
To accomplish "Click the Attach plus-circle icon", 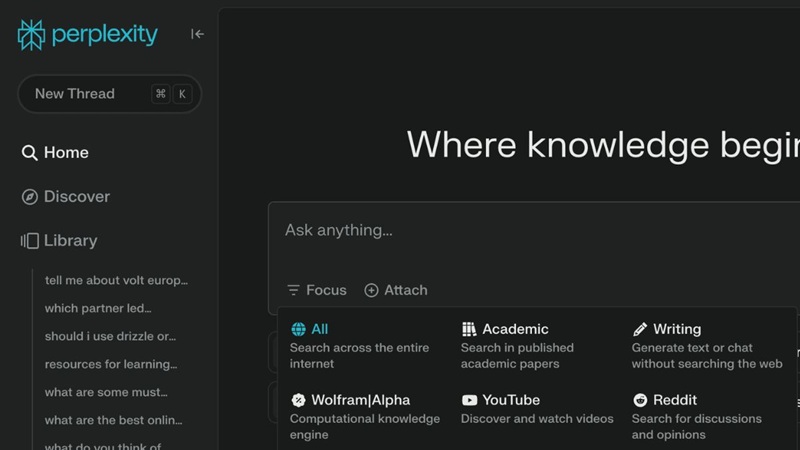I will point(371,290).
